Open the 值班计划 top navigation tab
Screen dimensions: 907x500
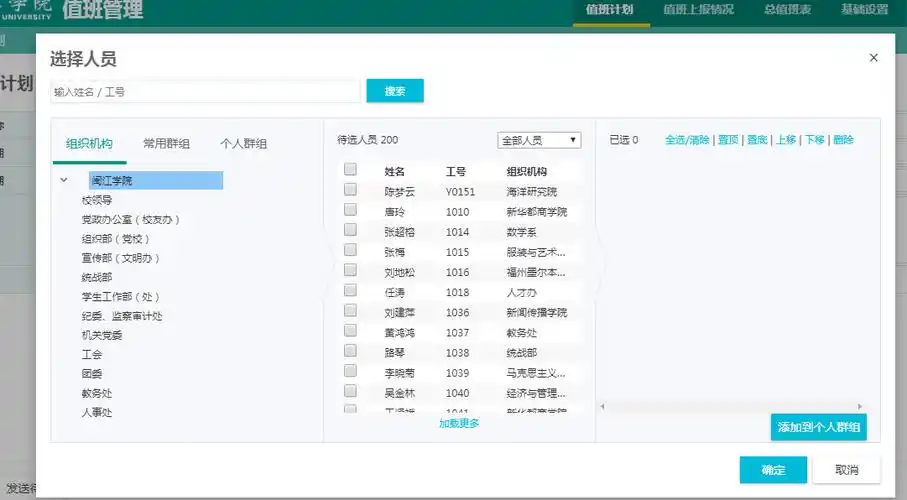610,9
